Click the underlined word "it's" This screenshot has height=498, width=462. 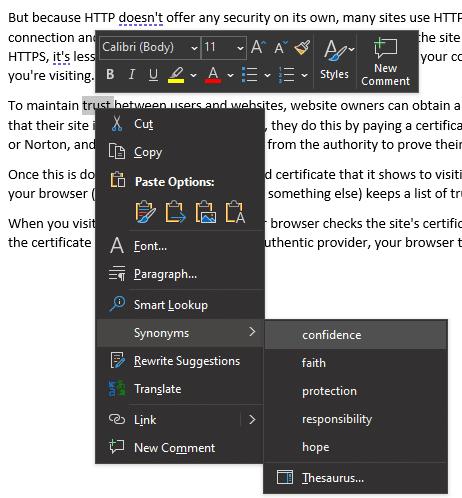(x=61, y=57)
